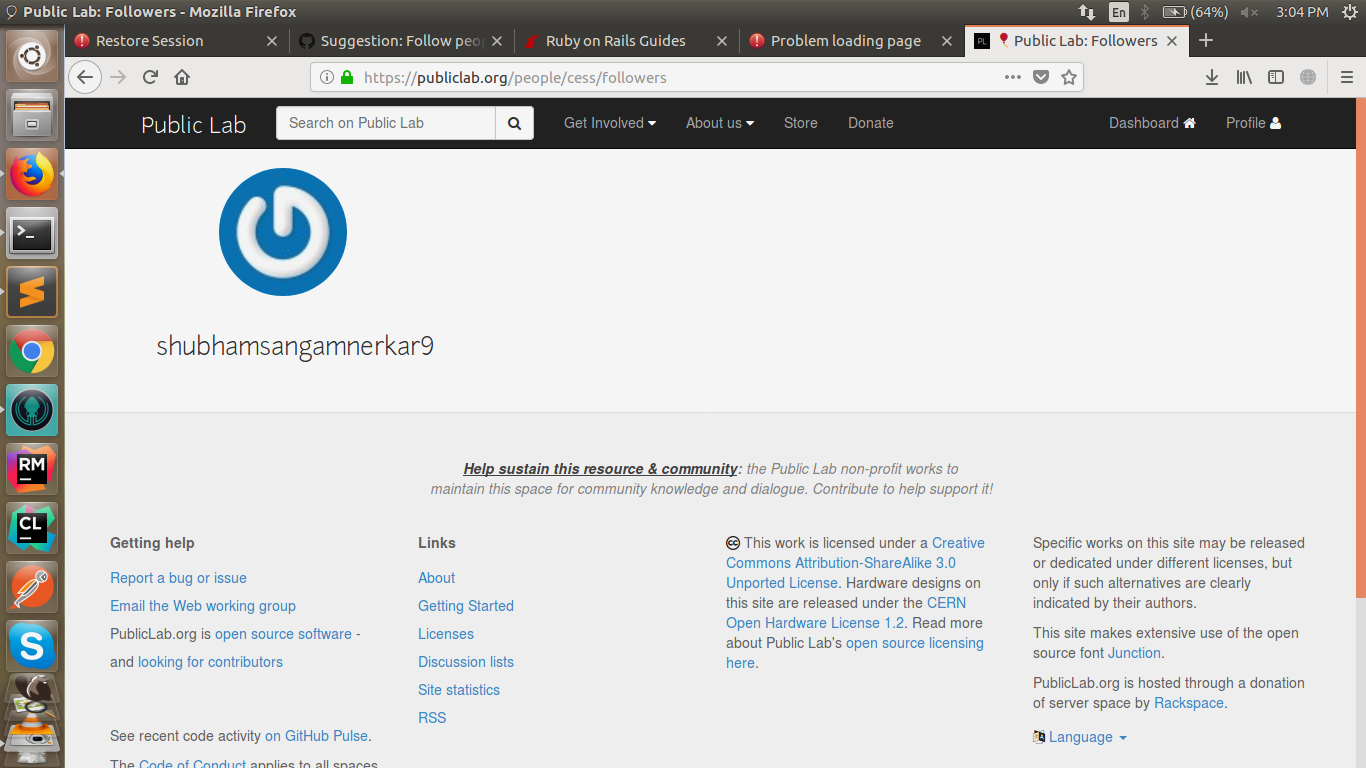Click shubhamsangamnerkar9 avatar image

click(x=283, y=232)
